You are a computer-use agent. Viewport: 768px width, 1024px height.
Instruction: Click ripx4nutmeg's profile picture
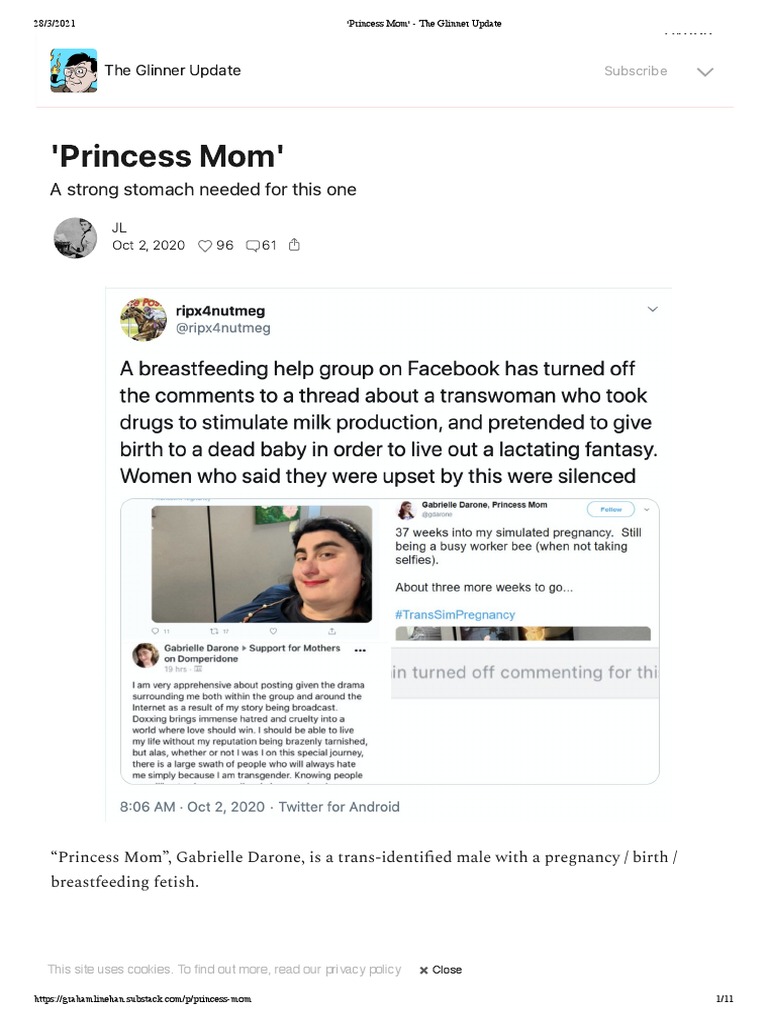(x=143, y=319)
